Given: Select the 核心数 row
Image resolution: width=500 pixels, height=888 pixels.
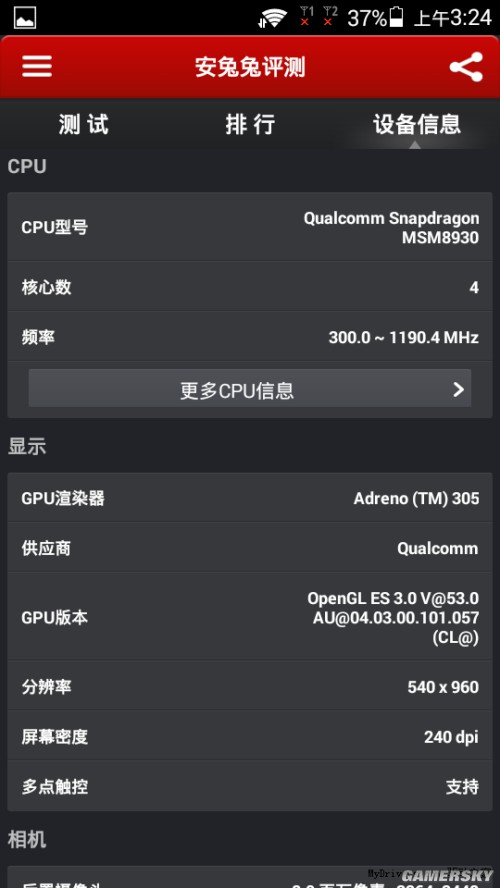Looking at the screenshot, I should click(250, 287).
